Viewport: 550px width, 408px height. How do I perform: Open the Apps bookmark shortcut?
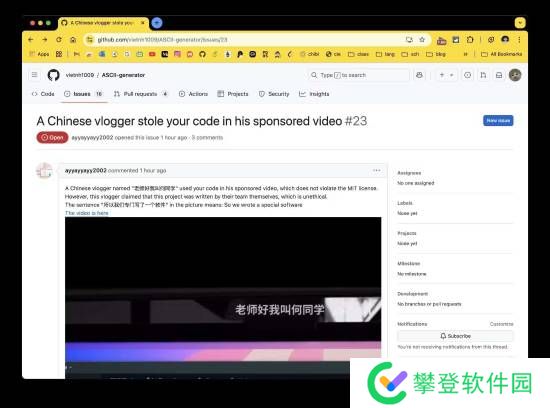39,54
